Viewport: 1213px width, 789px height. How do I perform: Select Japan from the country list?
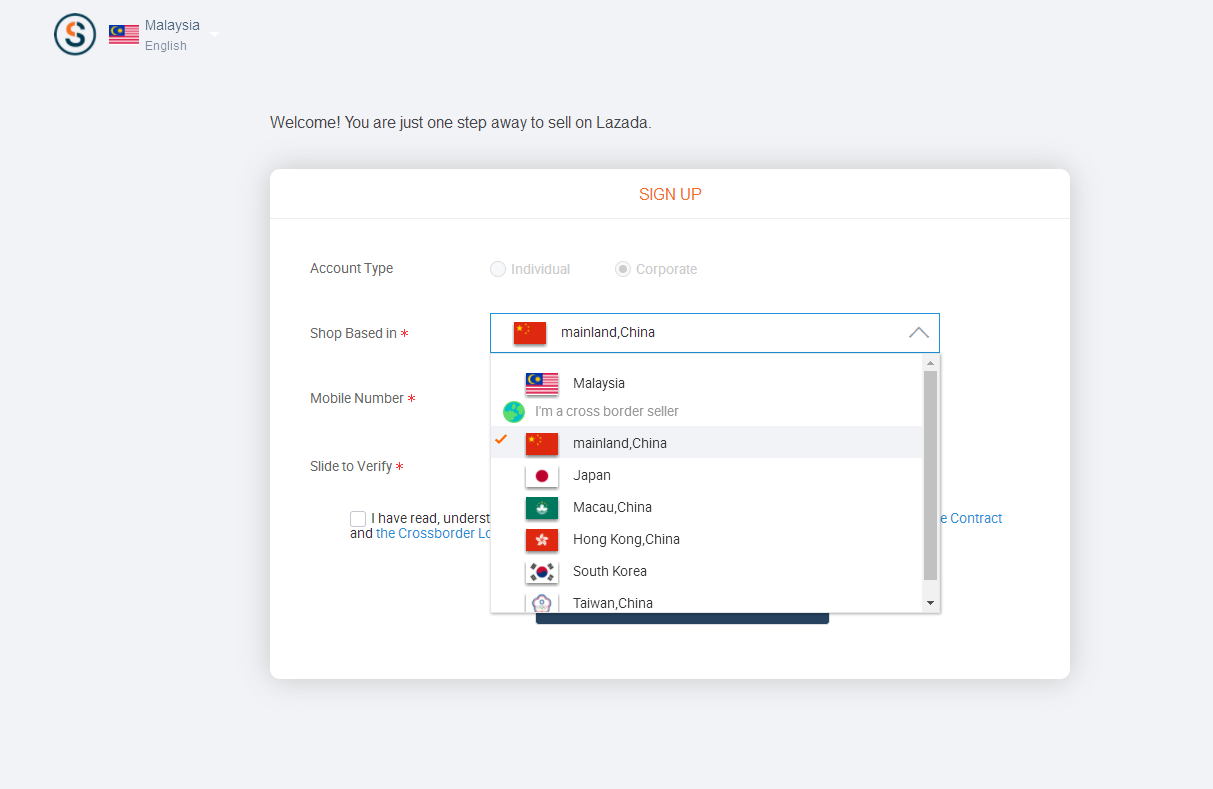coord(706,475)
